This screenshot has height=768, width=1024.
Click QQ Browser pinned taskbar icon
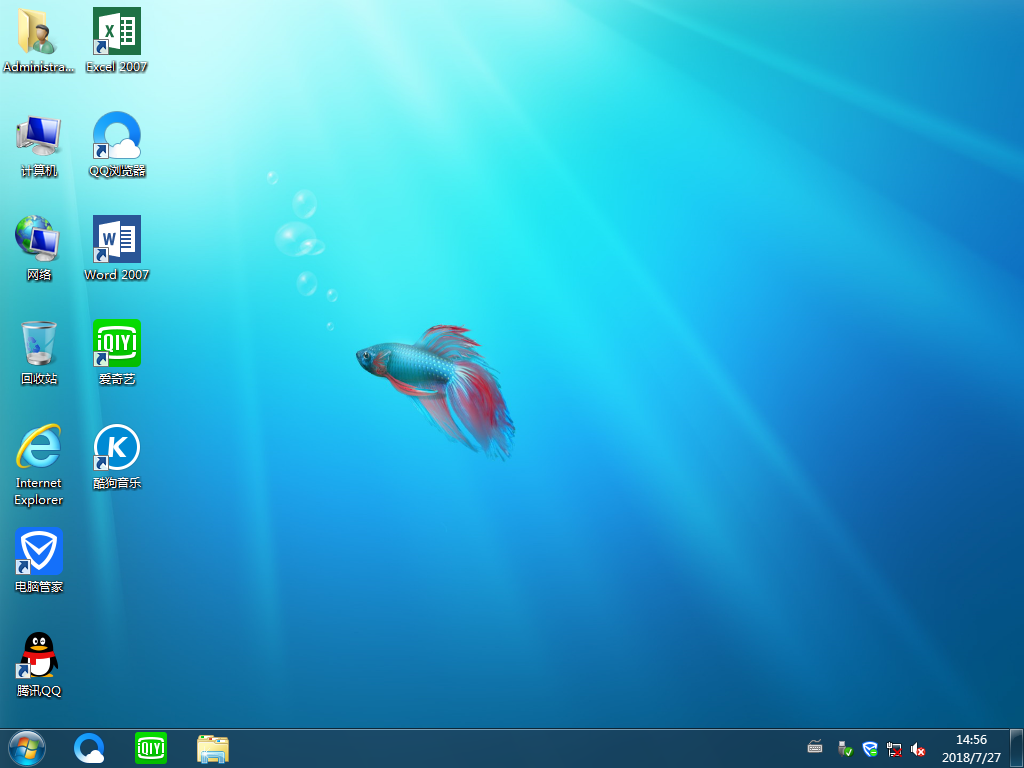coord(89,748)
